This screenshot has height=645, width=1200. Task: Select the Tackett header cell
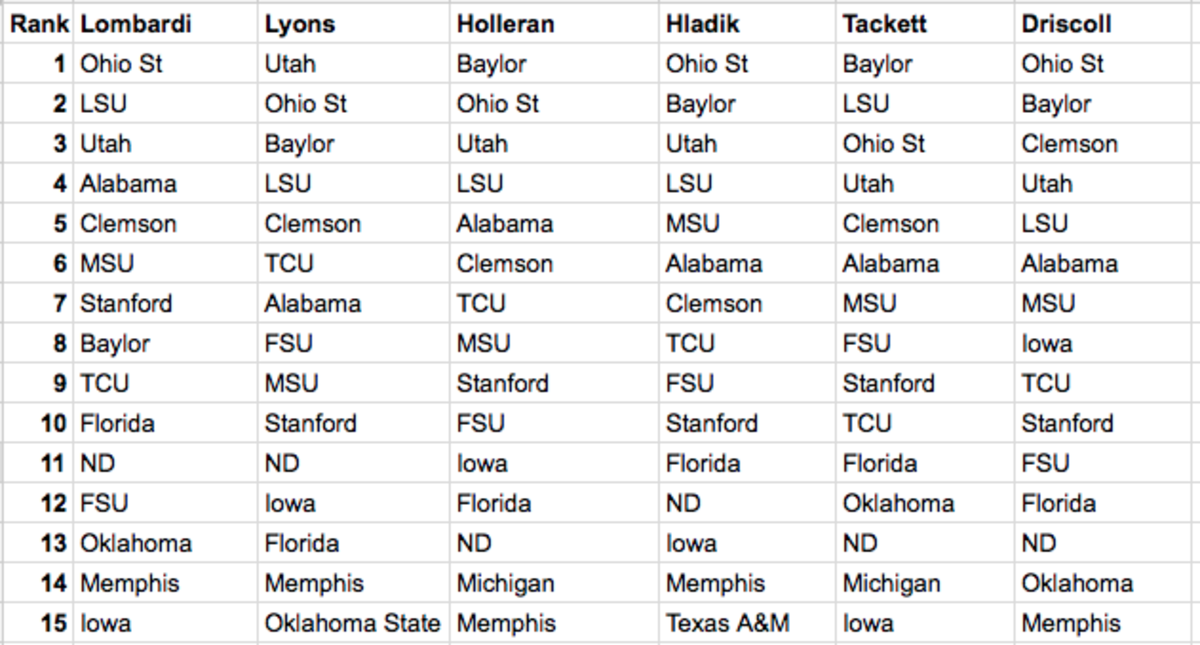[926, 23]
